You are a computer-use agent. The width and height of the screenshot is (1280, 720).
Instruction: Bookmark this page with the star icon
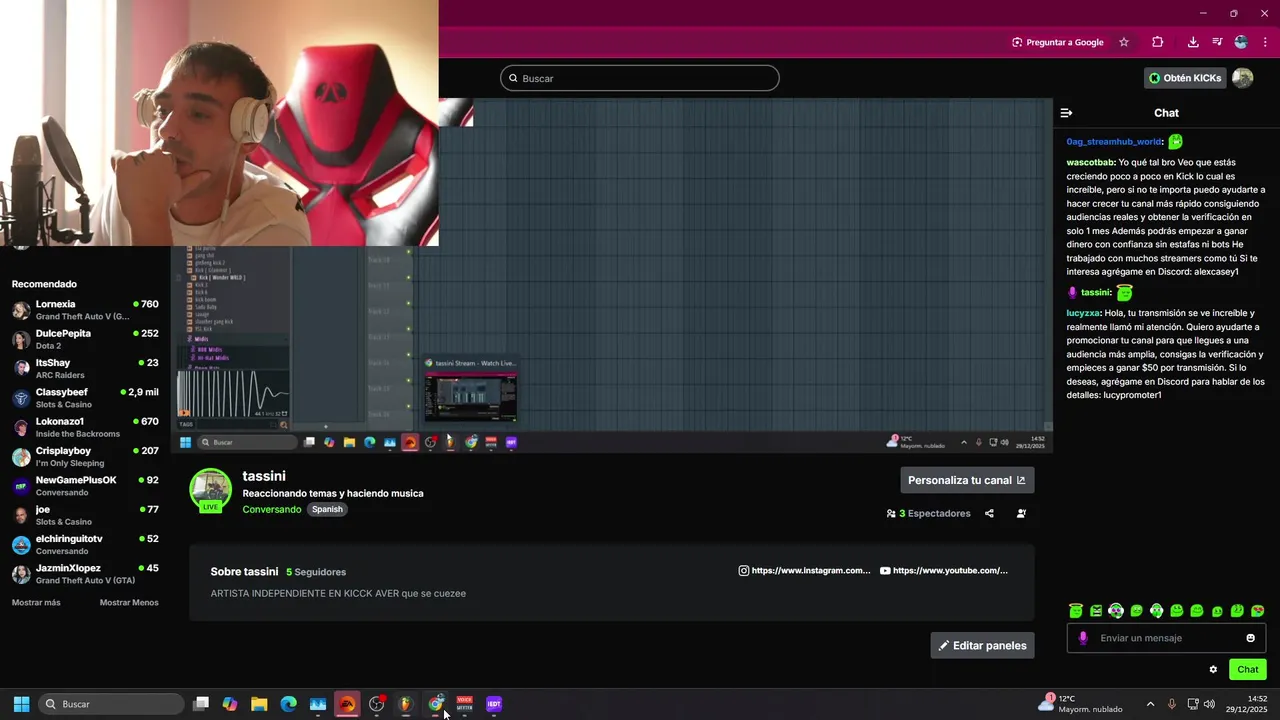[x=1124, y=42]
